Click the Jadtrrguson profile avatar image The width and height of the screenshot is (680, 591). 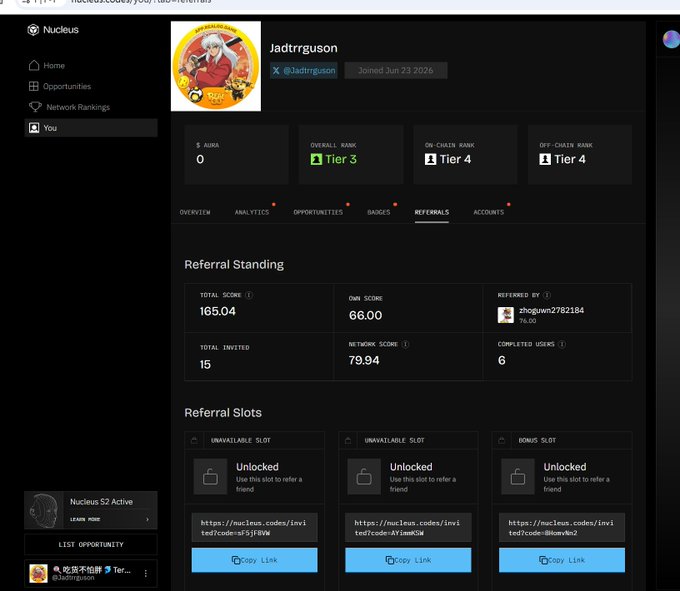pos(216,66)
